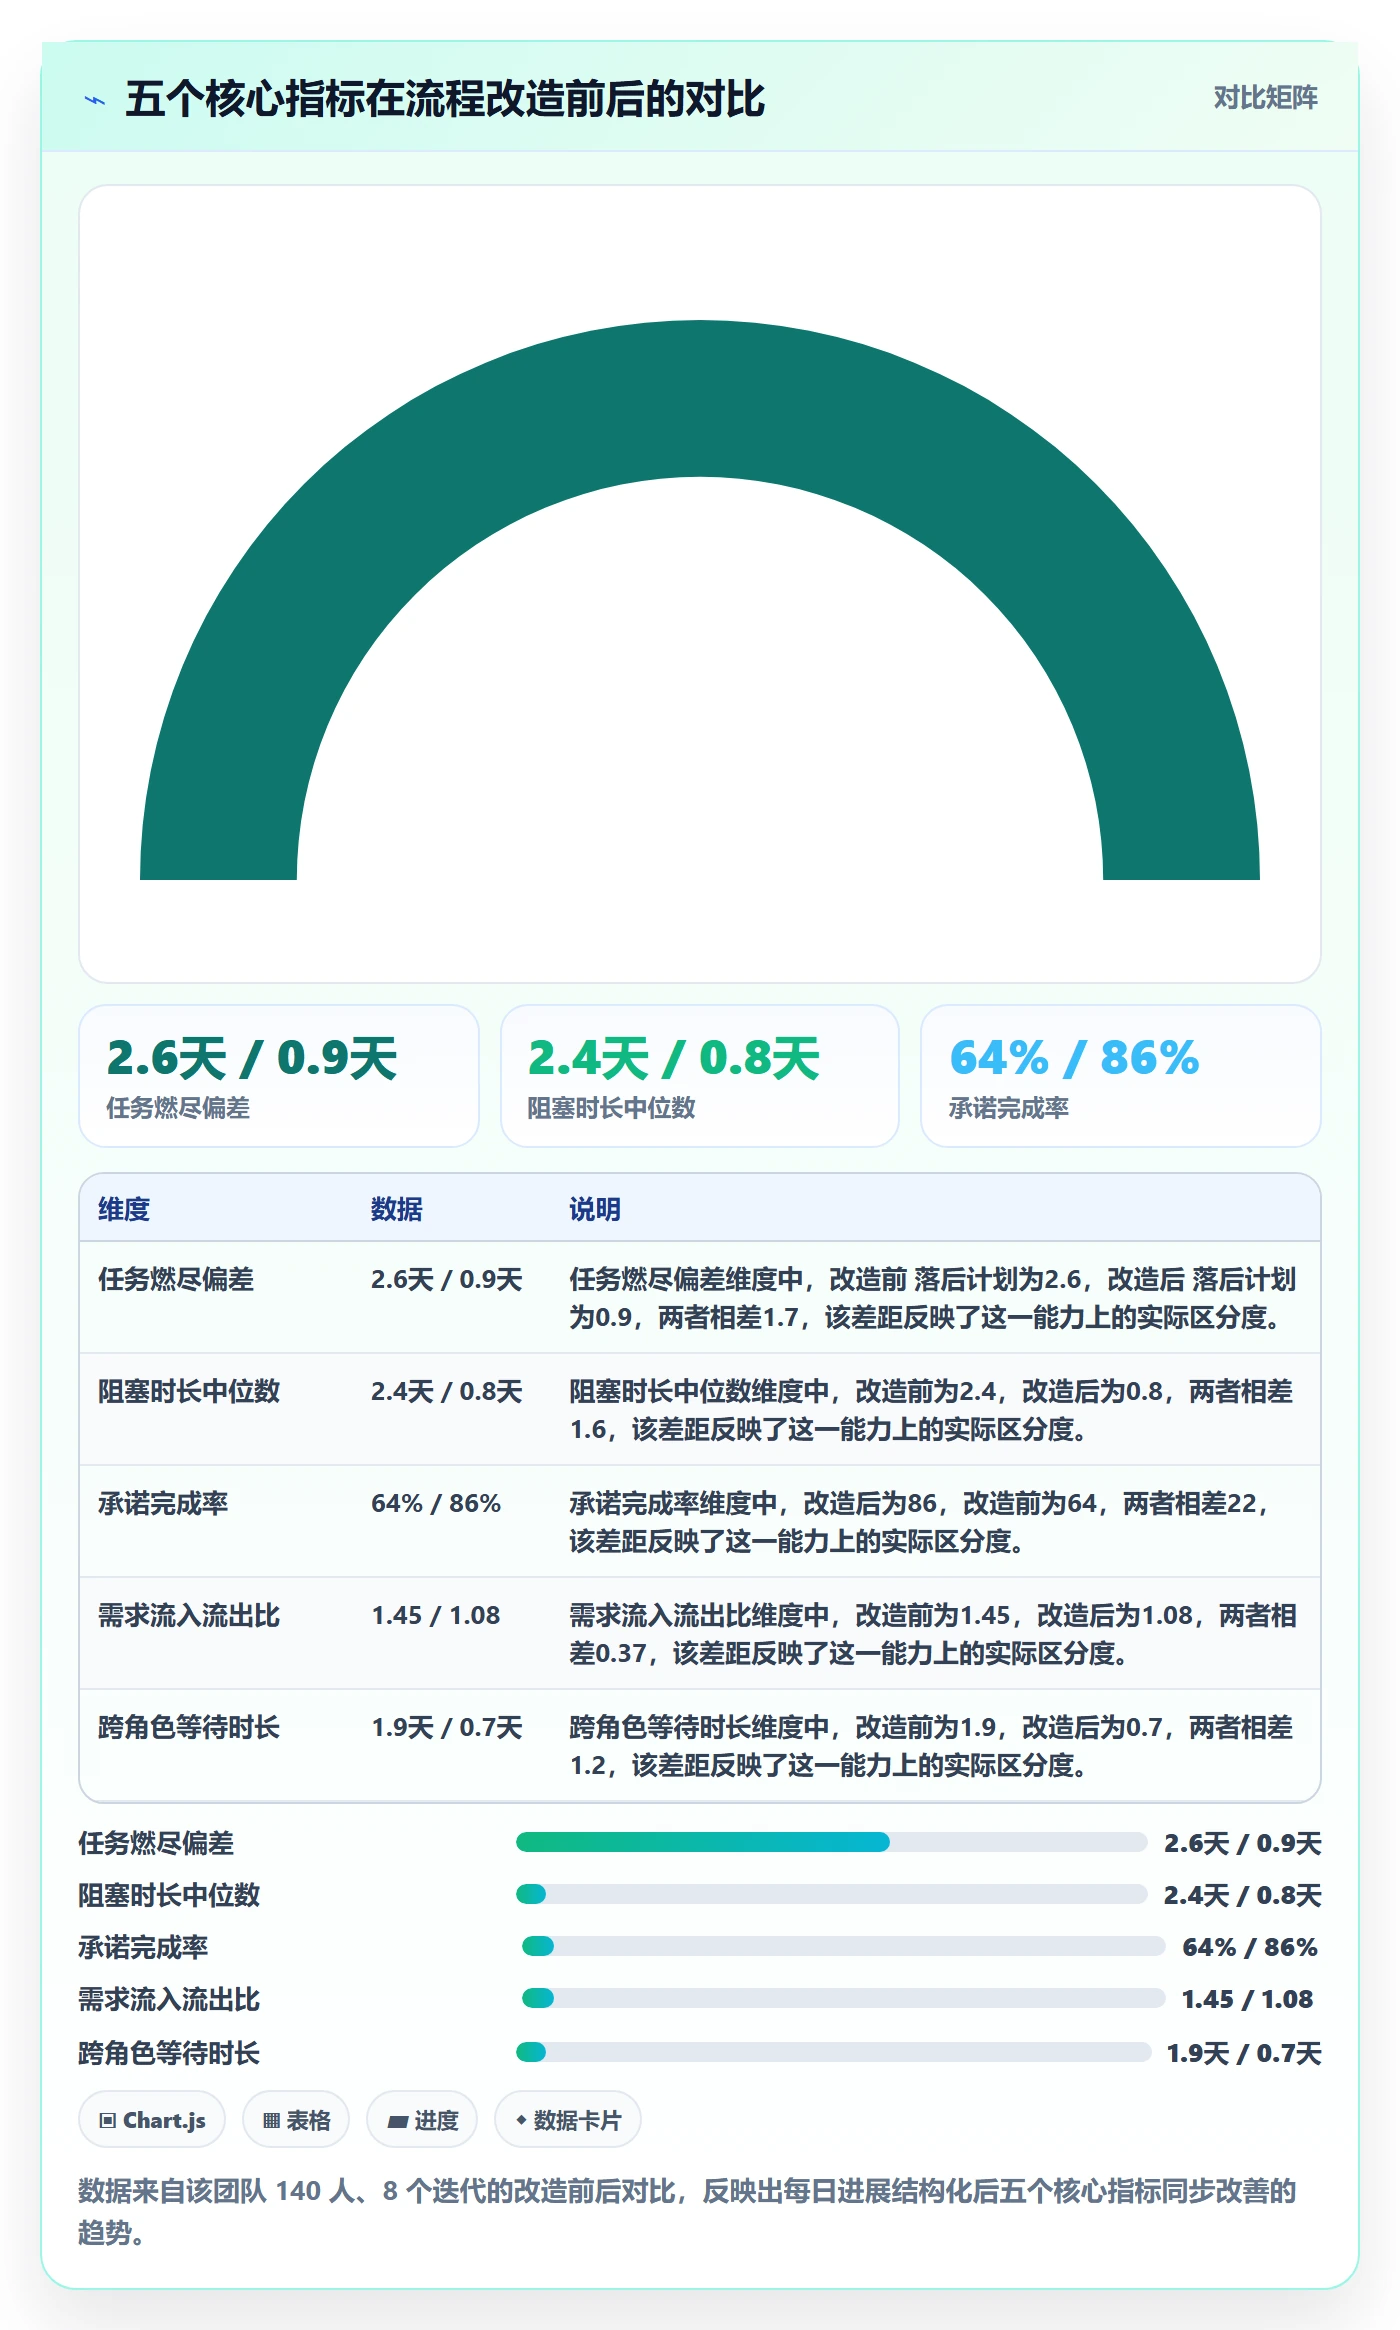
Task: Click the 跨角色等待时长 cell in the table
Action: (189, 1727)
